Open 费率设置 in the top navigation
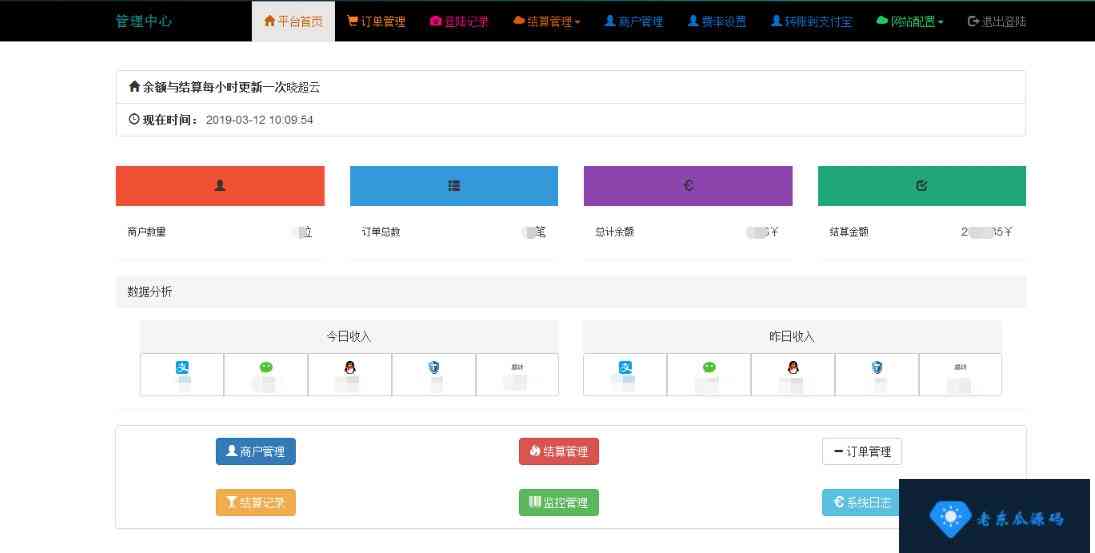This screenshot has width=1095, height=553. [717, 21]
